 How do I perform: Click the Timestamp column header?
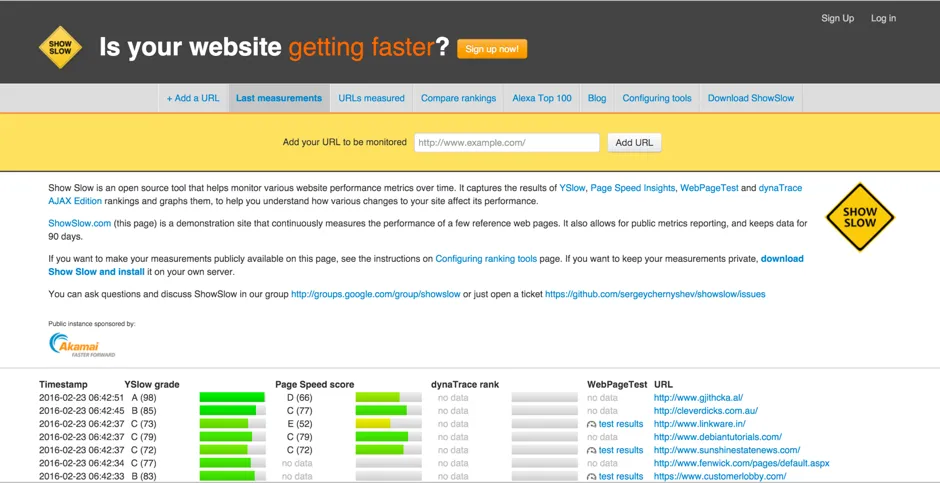click(63, 385)
